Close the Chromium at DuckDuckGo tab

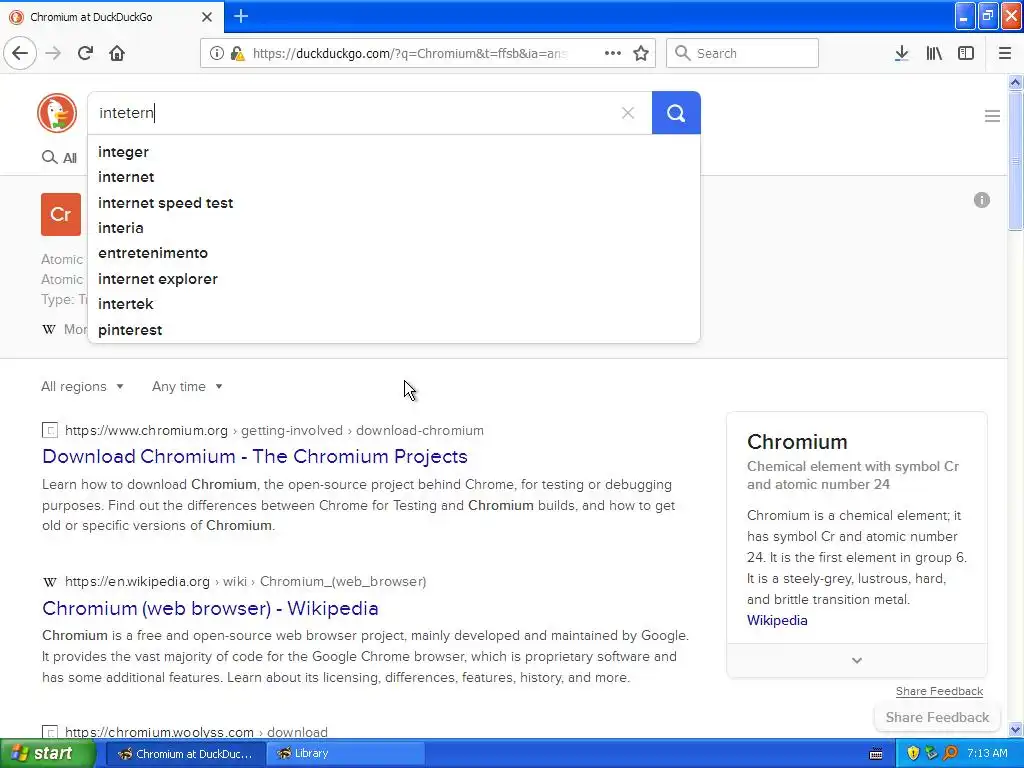(207, 17)
